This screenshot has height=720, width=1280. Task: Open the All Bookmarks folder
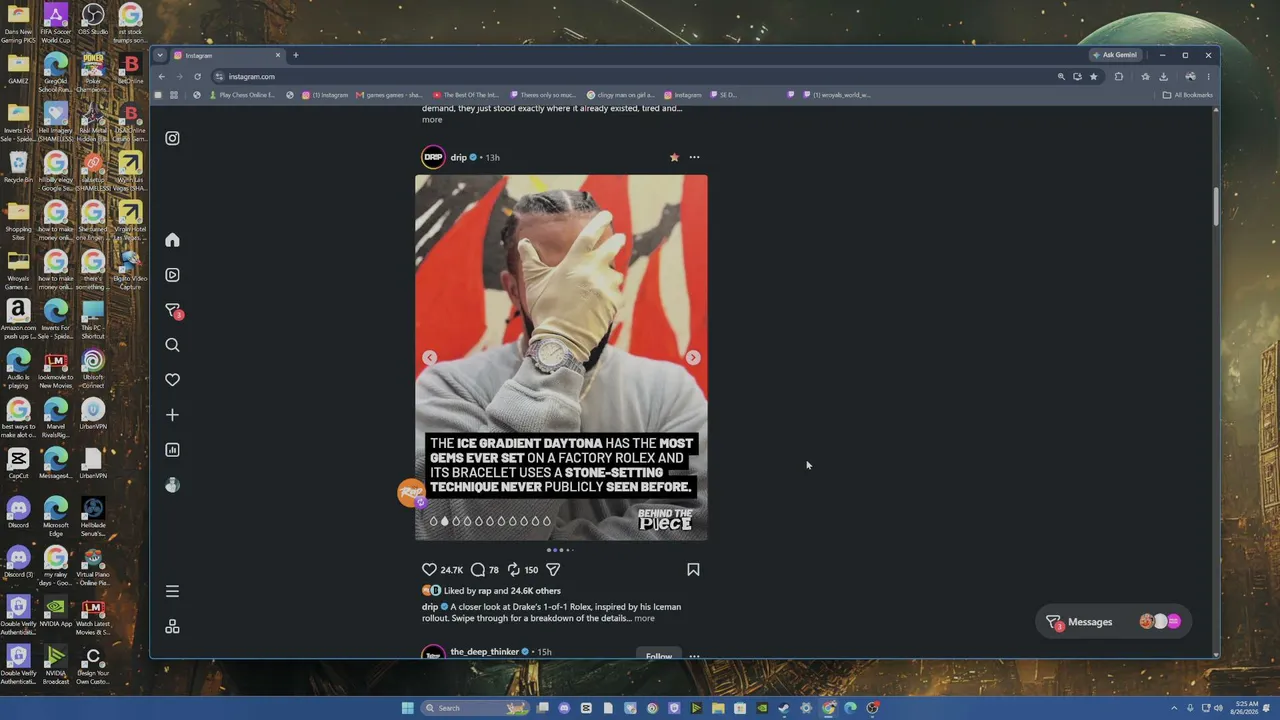1188,95
